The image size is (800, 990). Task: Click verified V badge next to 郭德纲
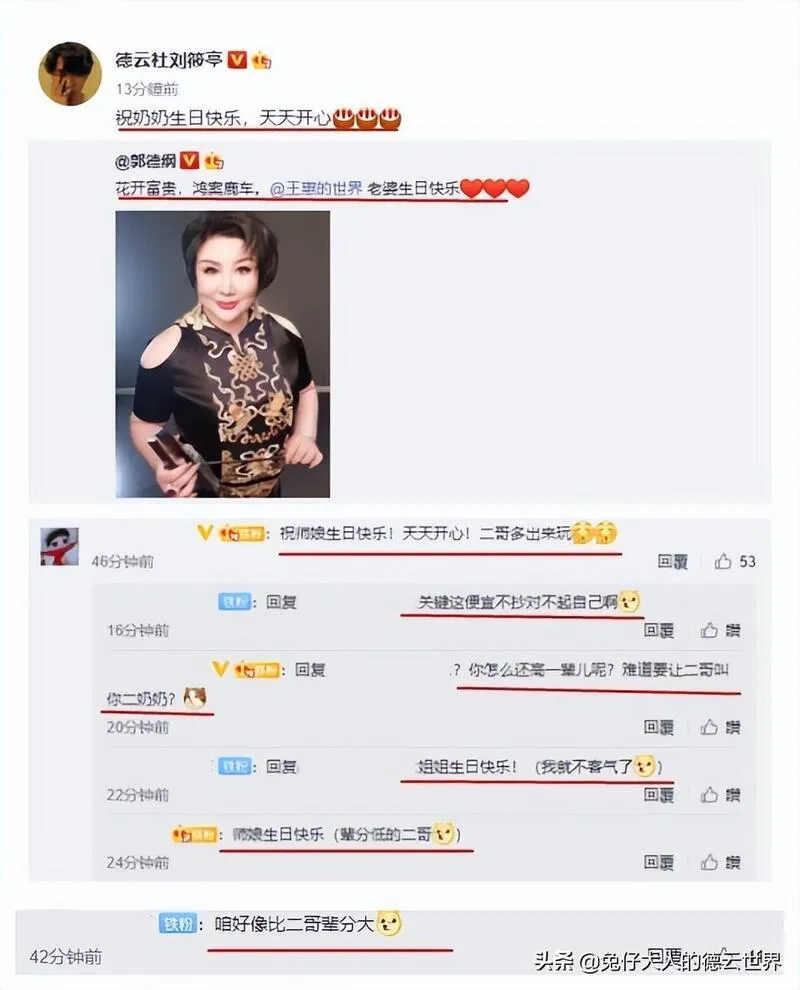(x=189, y=160)
